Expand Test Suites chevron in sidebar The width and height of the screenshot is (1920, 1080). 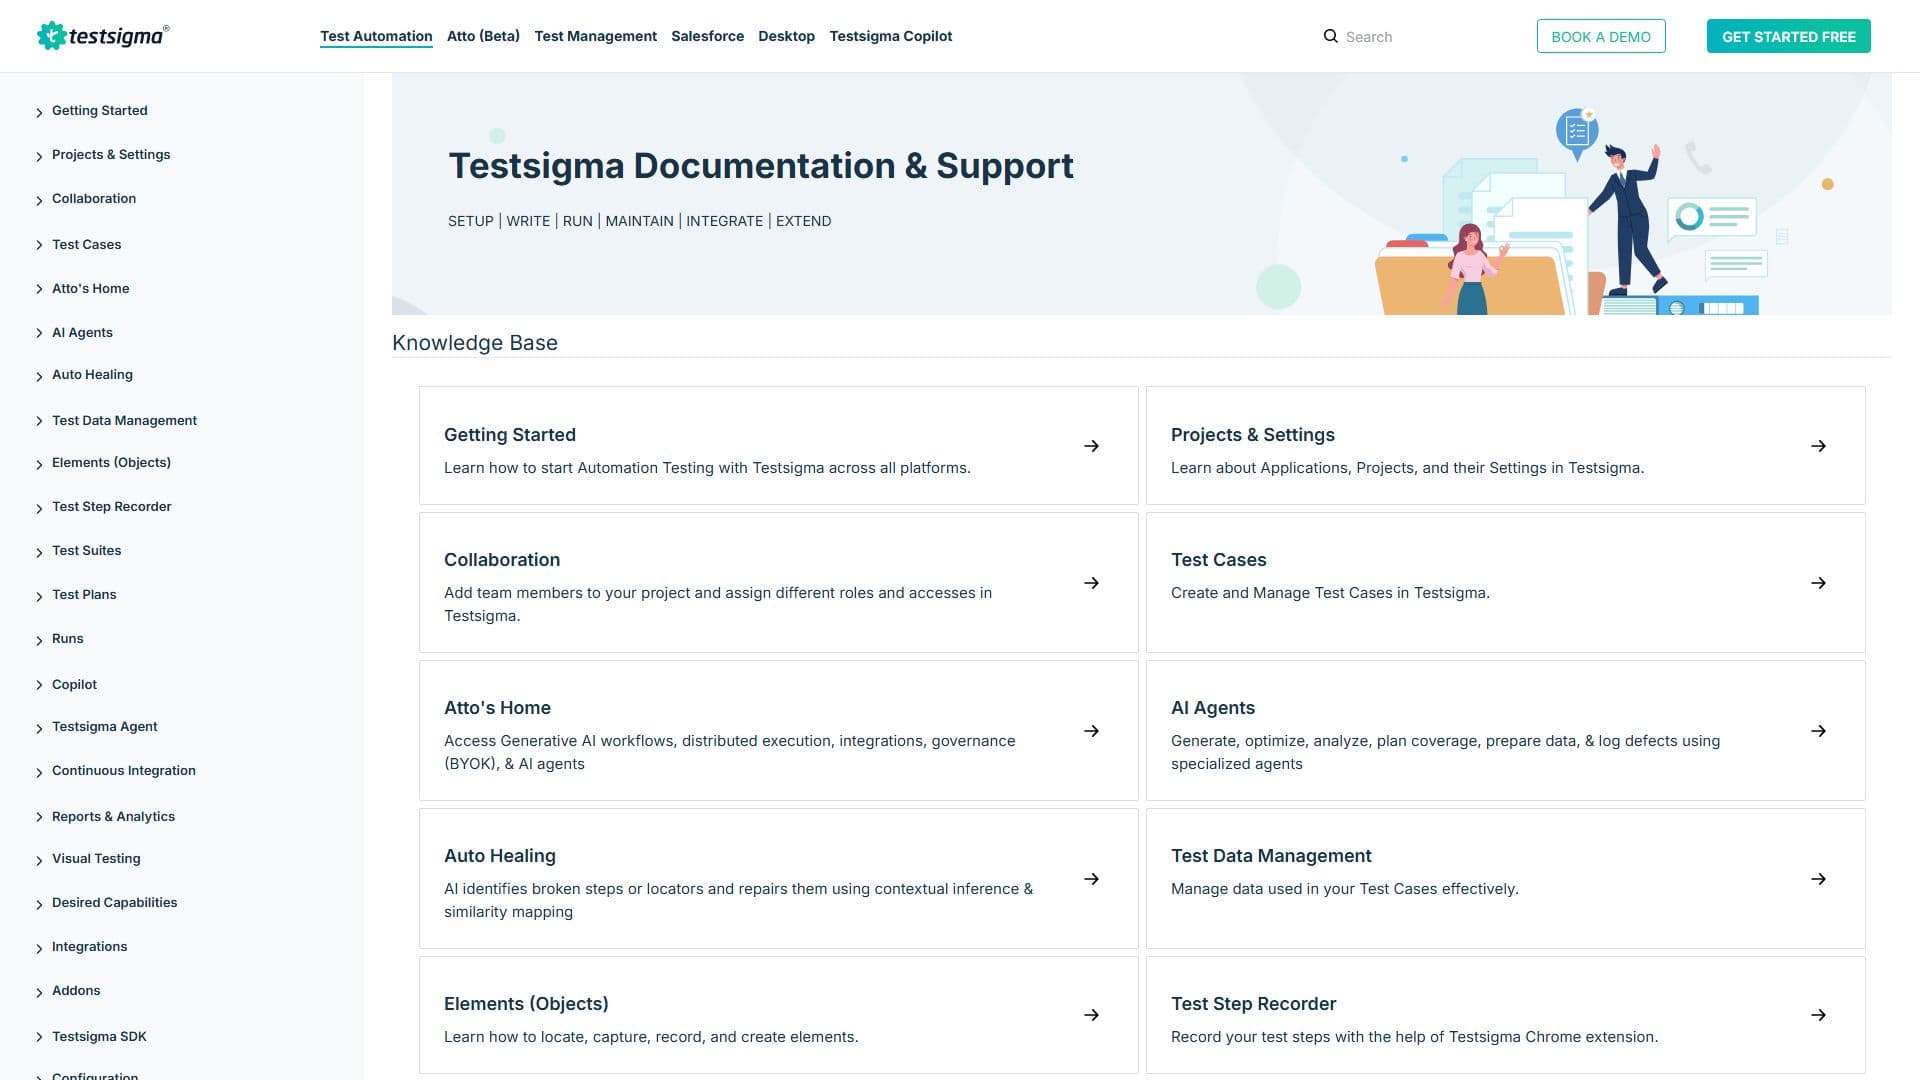tap(39, 552)
